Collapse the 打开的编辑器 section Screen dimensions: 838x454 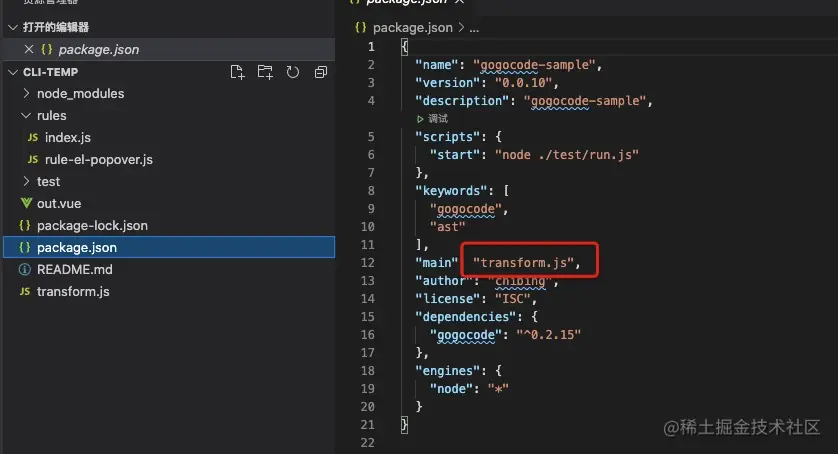click(x=13, y=27)
